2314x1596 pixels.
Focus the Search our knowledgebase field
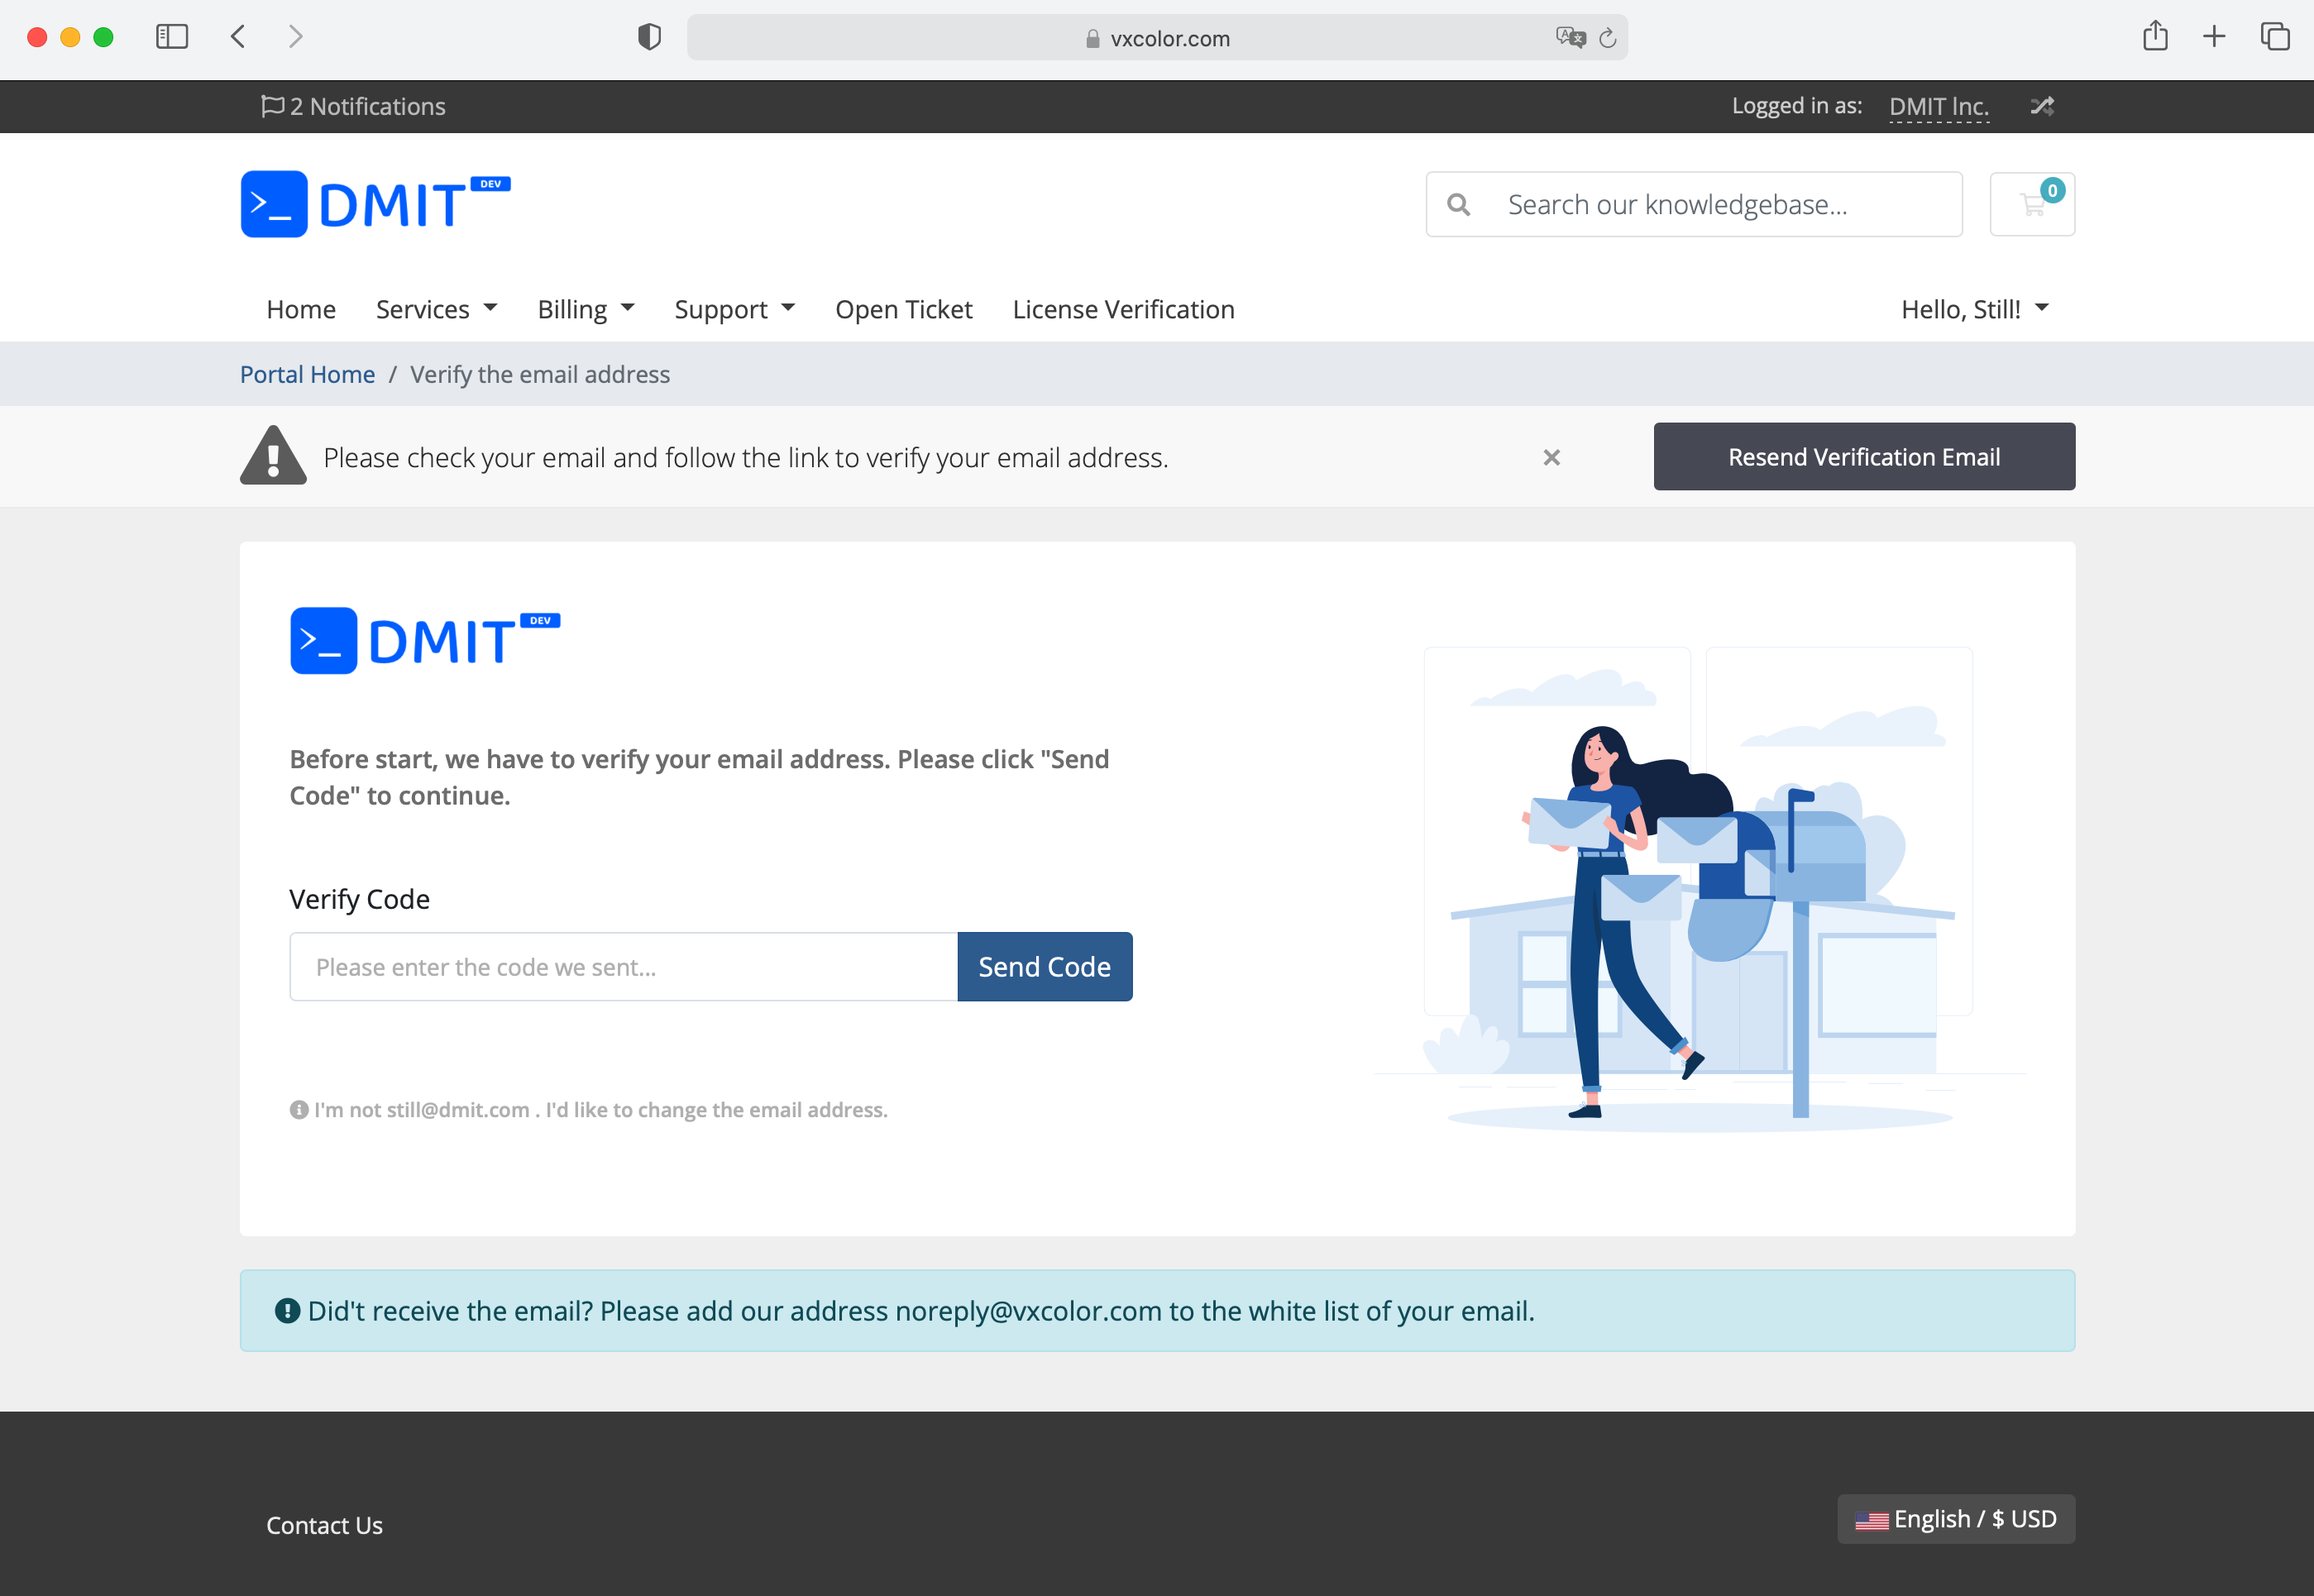point(1694,204)
